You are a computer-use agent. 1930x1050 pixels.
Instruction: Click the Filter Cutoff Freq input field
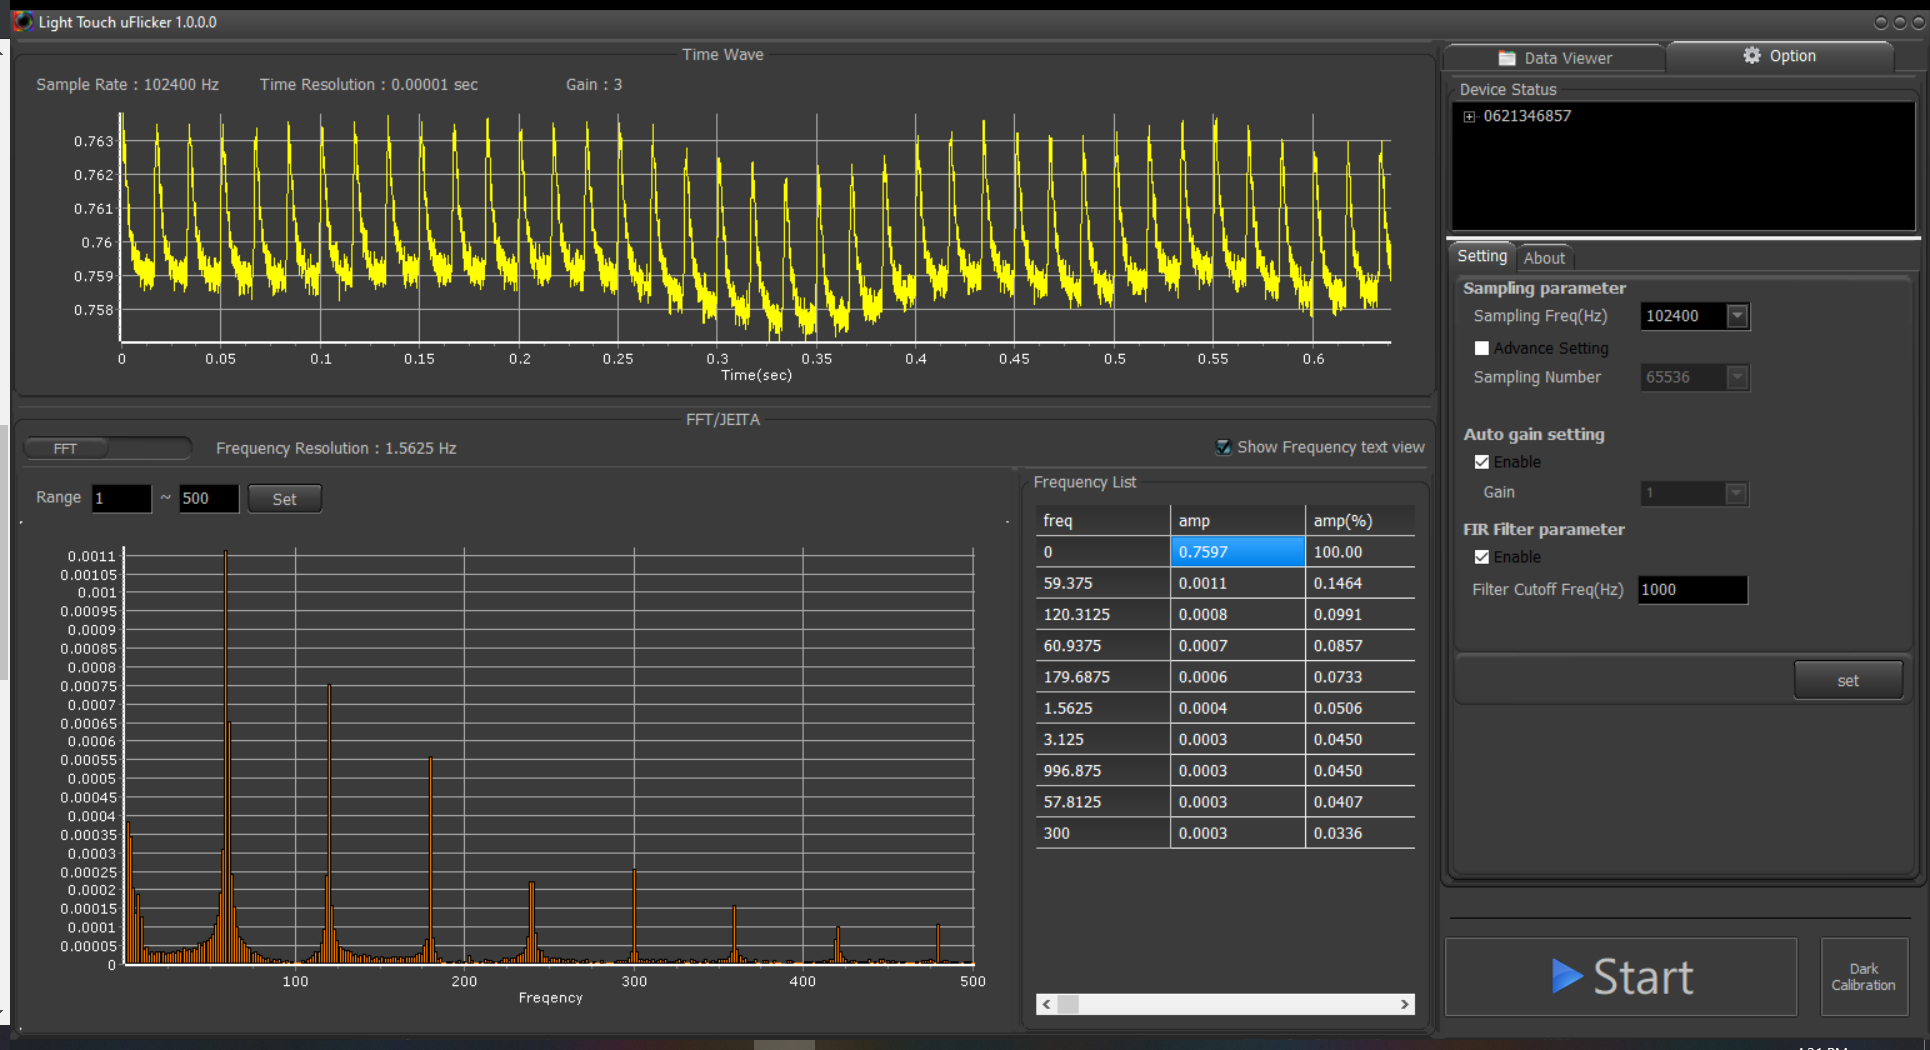[1692, 590]
